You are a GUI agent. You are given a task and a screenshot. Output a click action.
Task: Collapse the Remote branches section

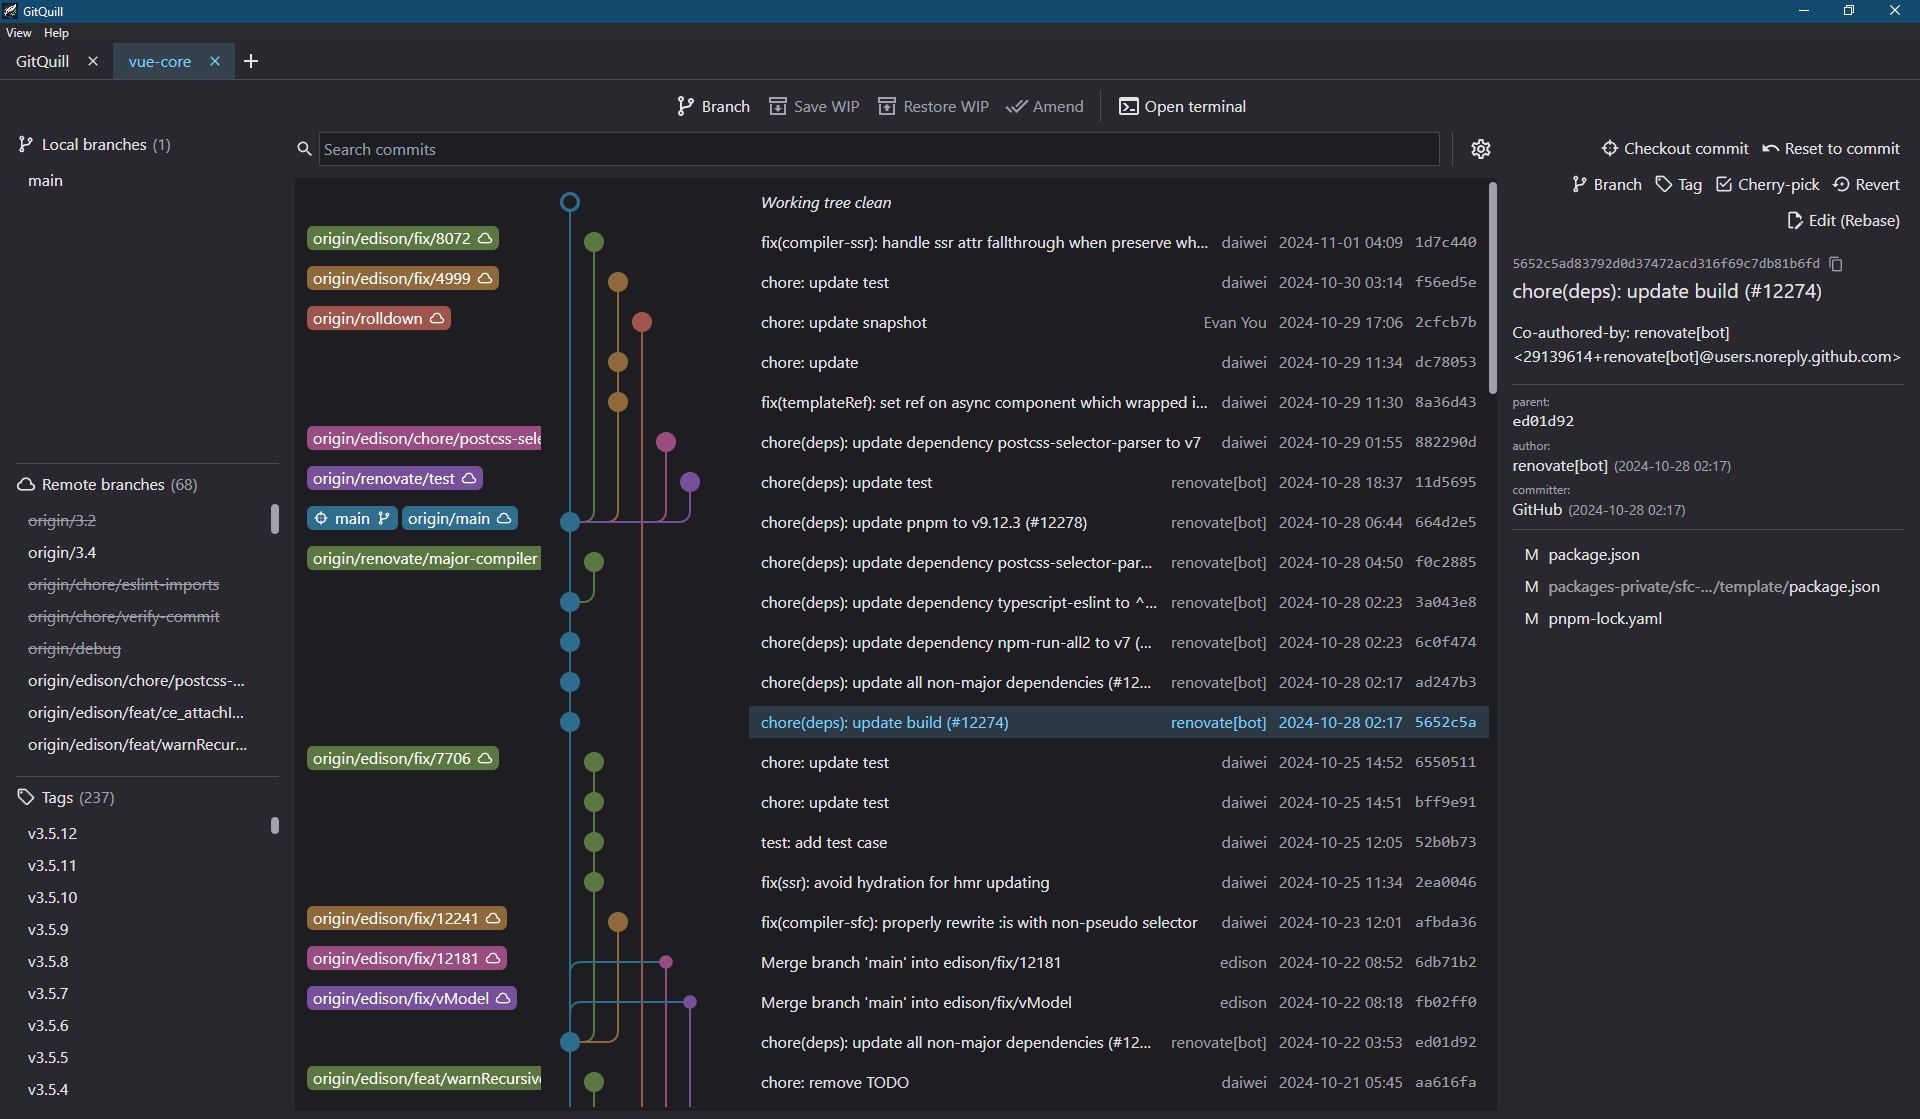(x=107, y=484)
